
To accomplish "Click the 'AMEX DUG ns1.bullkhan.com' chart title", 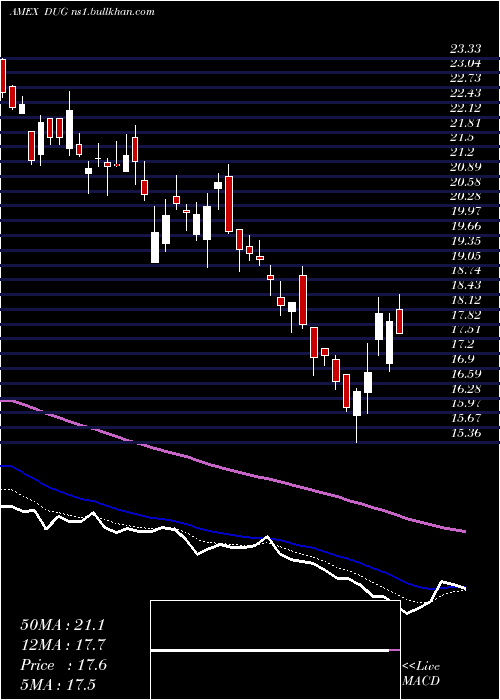I will 82,11.
